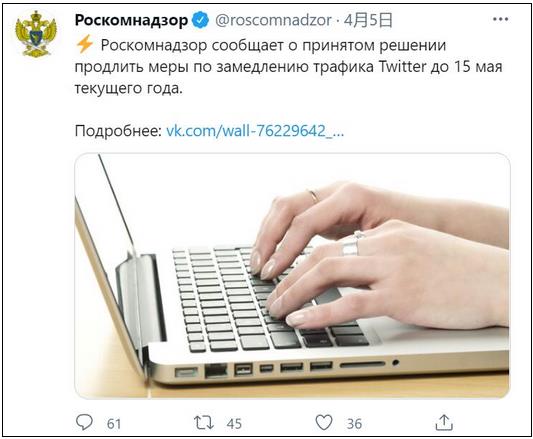Screen dimensions: 533x439
Task: Retweet using the retweet arrows icon
Action: point(204,423)
